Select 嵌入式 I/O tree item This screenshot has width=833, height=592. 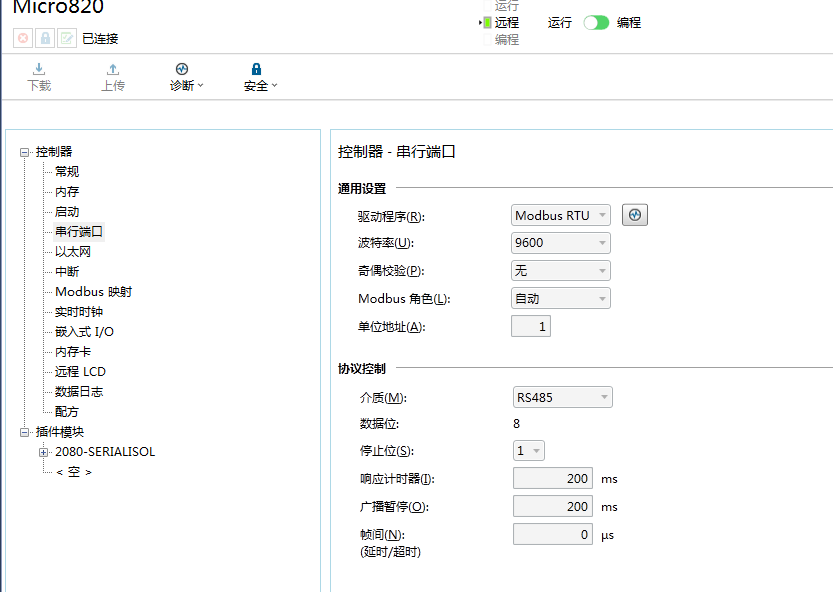pos(84,332)
